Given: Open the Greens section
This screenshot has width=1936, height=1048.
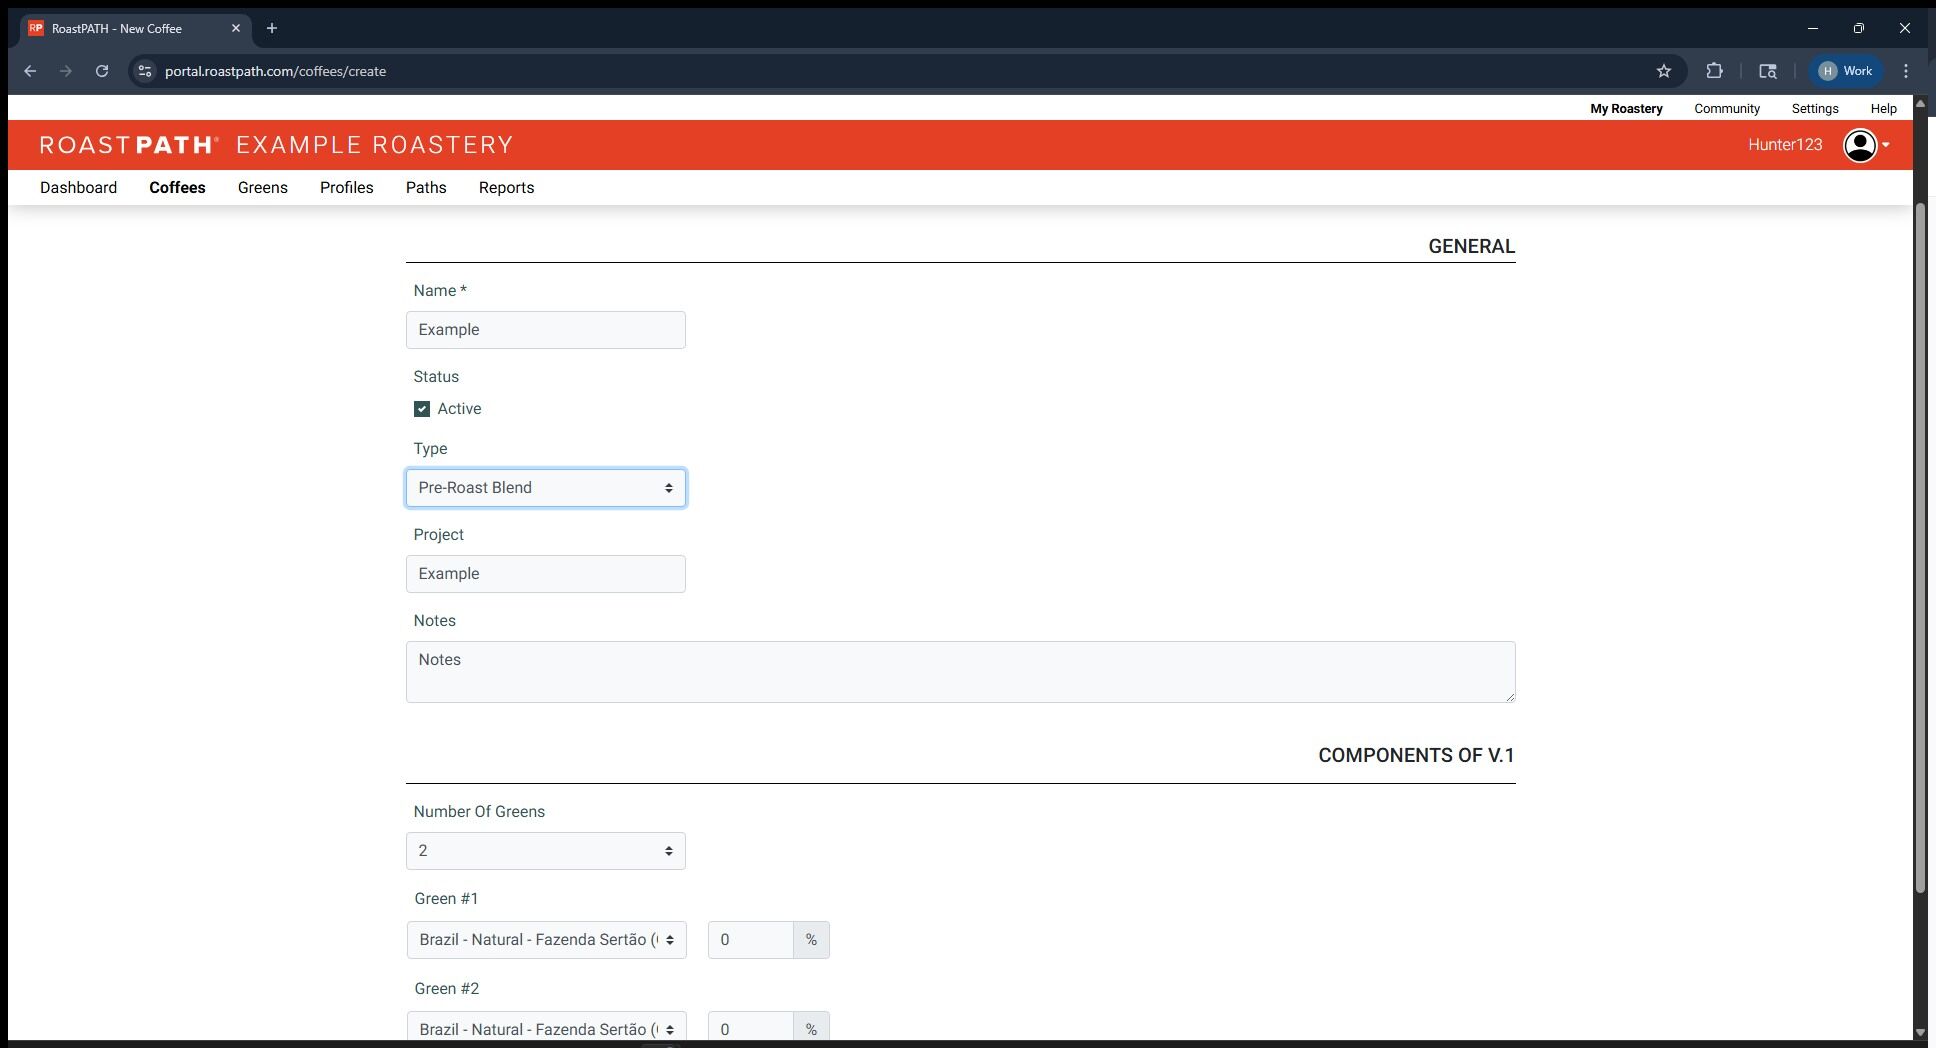Looking at the screenshot, I should click(263, 188).
